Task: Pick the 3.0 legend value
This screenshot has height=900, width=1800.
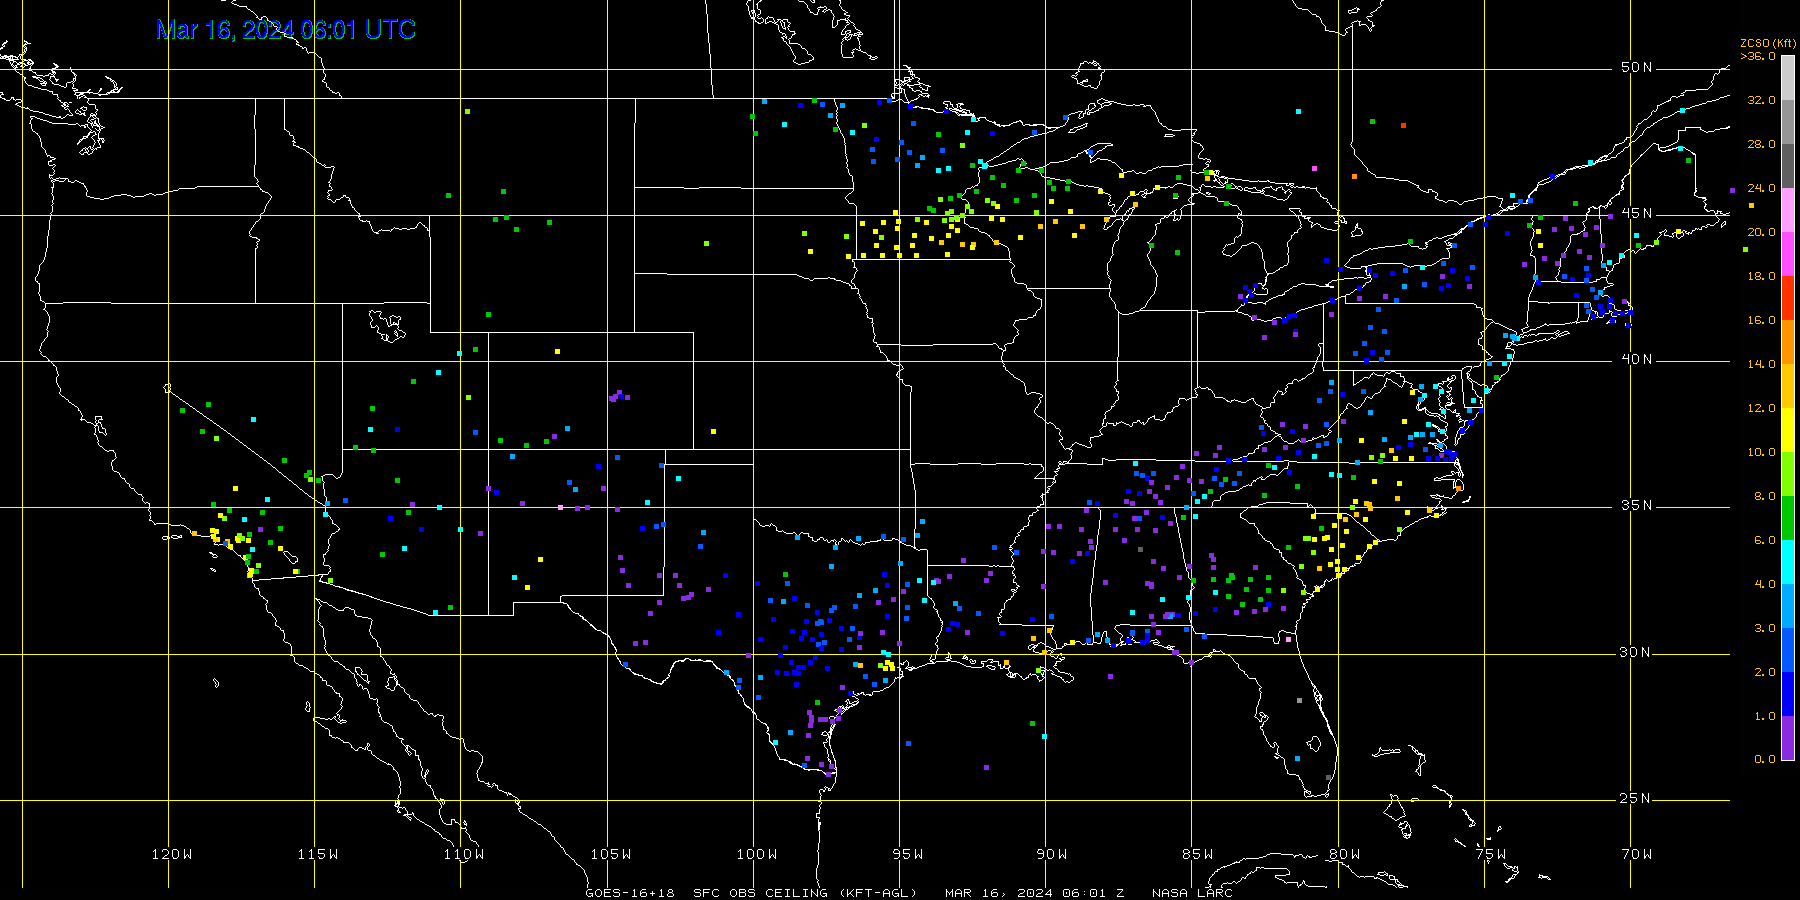Action: (1765, 628)
